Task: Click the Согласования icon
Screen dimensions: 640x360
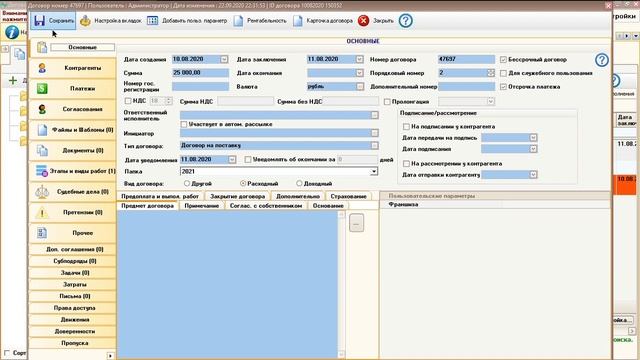Action: pos(42,109)
